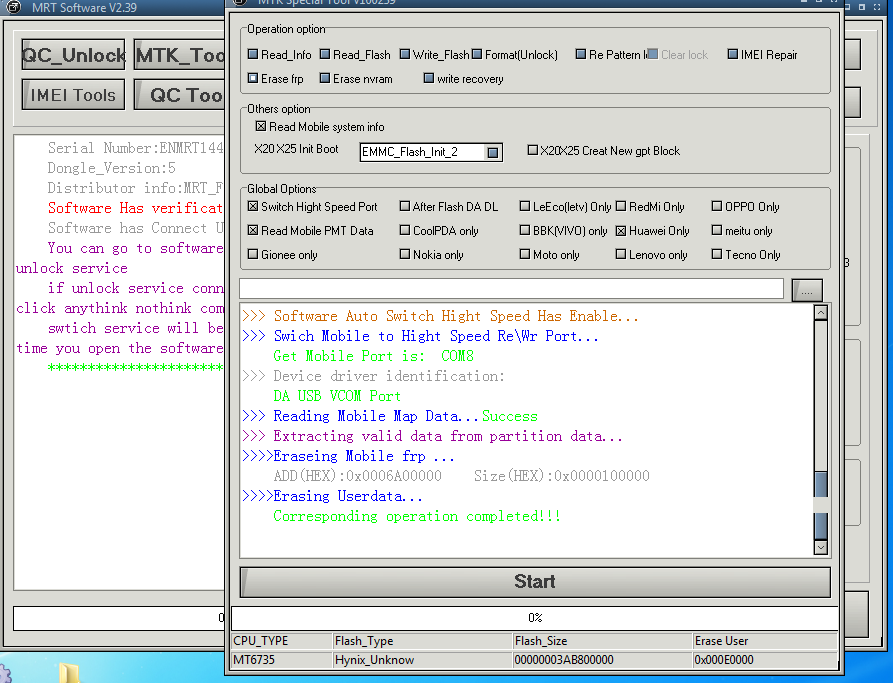Check the Lenovo only option
Screen dimensions: 893x683
[x=621, y=255]
